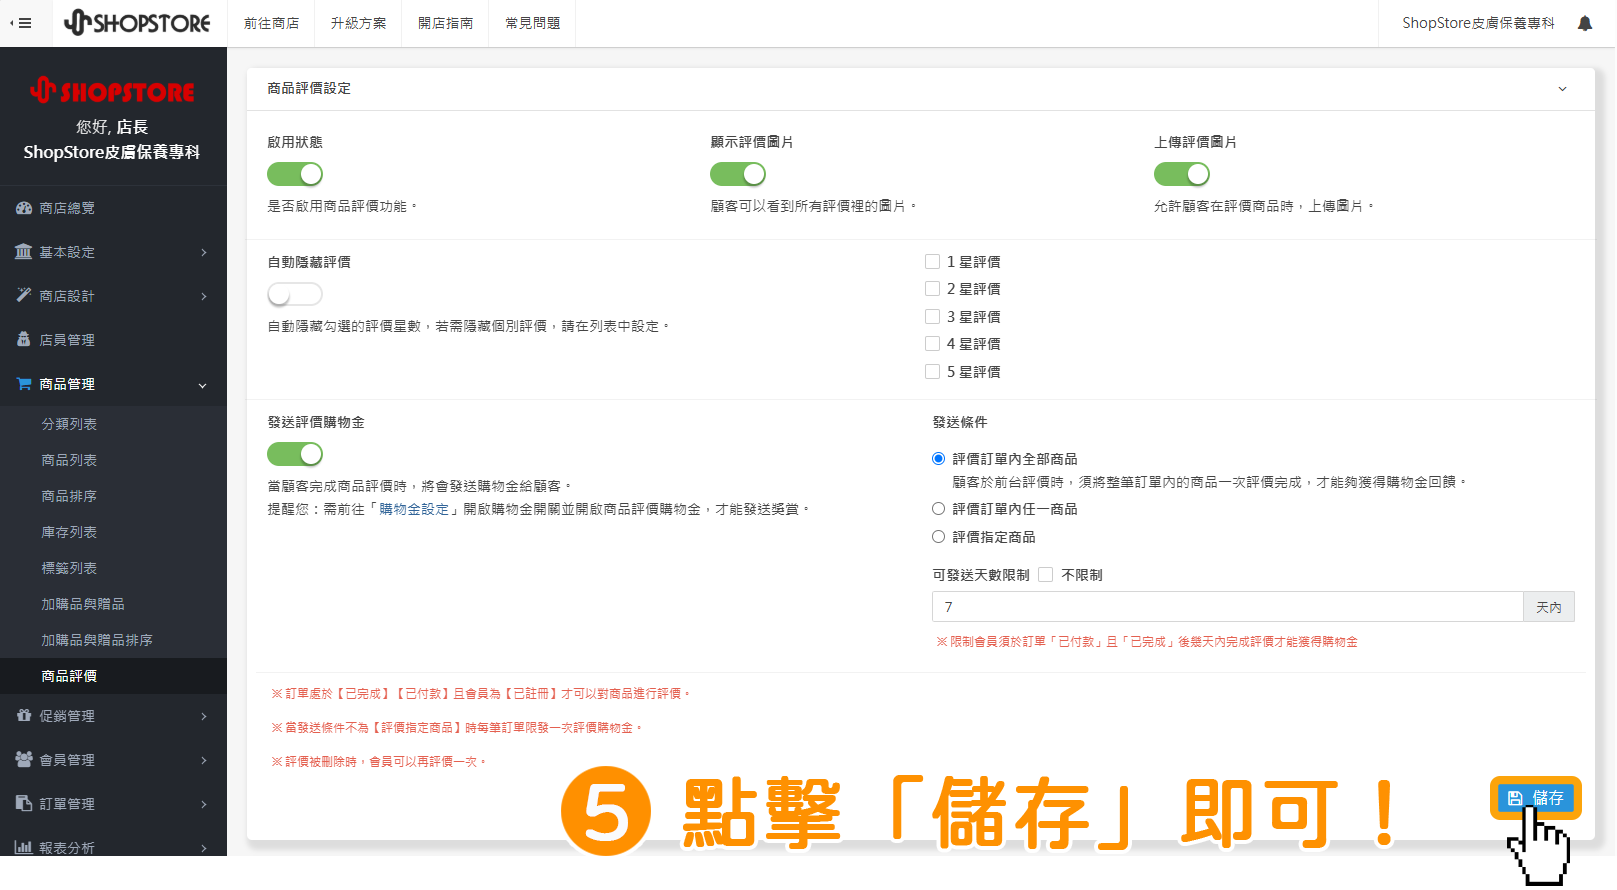Open 開店指南 in top navigation
This screenshot has height=890, width=1617.
pyautogui.click(x=446, y=23)
